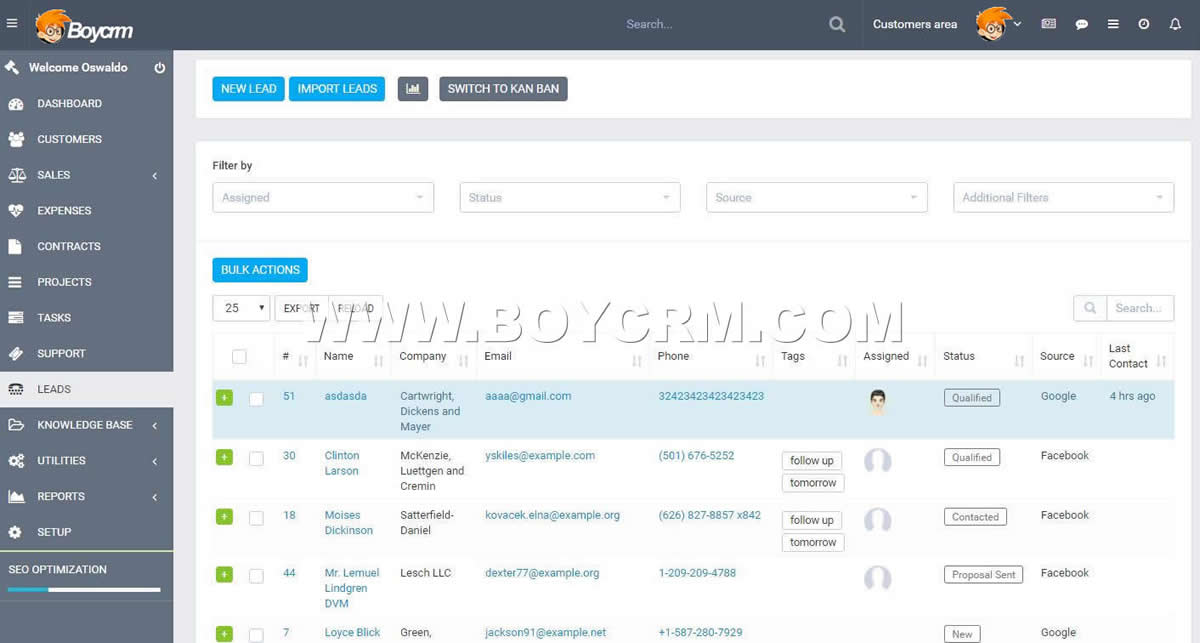Click the table search input field
Image resolution: width=1200 pixels, height=643 pixels.
tap(1139, 308)
